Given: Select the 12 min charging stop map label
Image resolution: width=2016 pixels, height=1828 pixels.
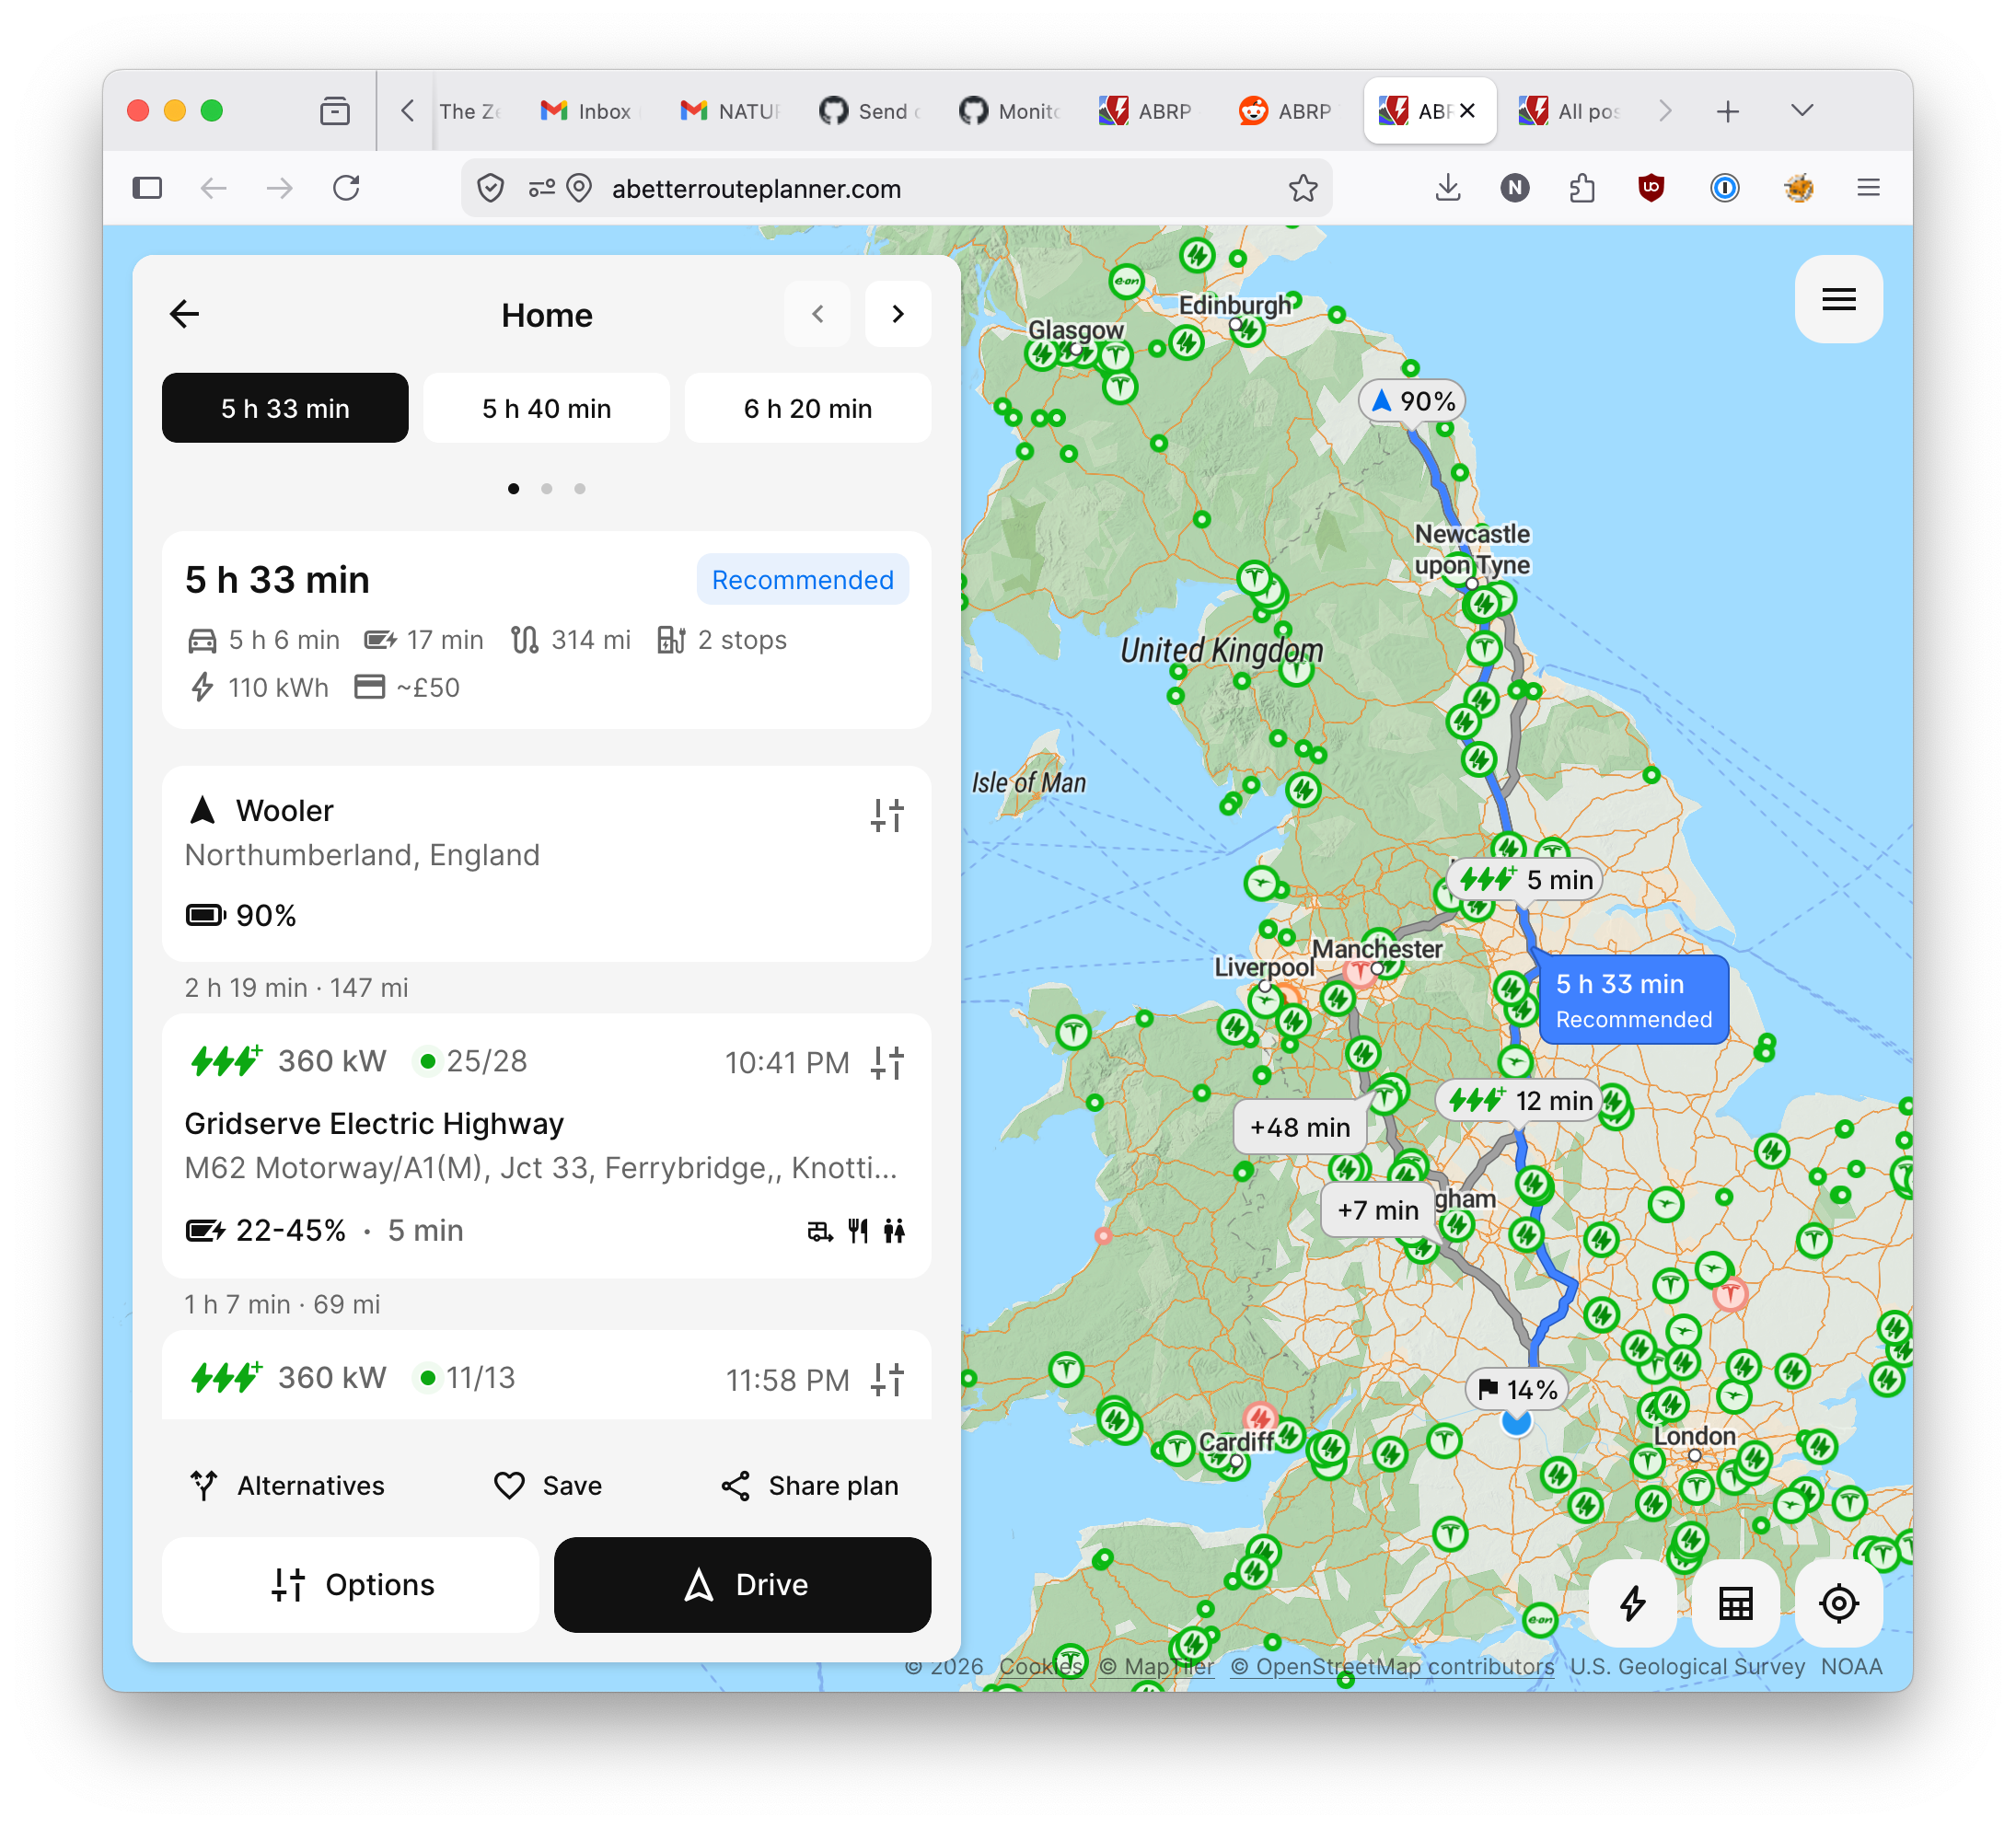Looking at the screenshot, I should 1519,1101.
